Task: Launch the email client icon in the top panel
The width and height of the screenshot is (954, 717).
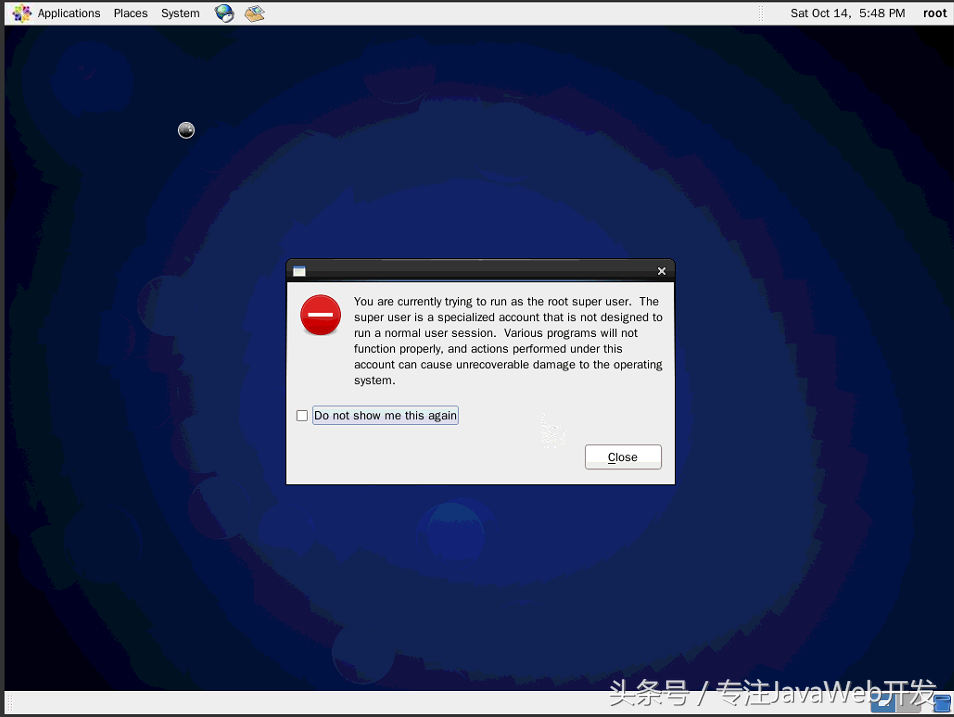Action: (x=254, y=13)
